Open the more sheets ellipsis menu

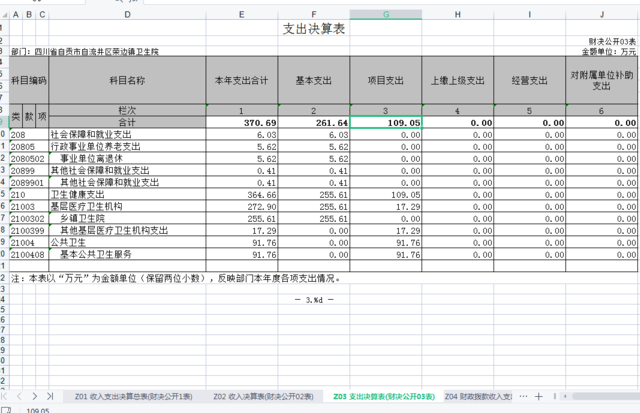522,397
